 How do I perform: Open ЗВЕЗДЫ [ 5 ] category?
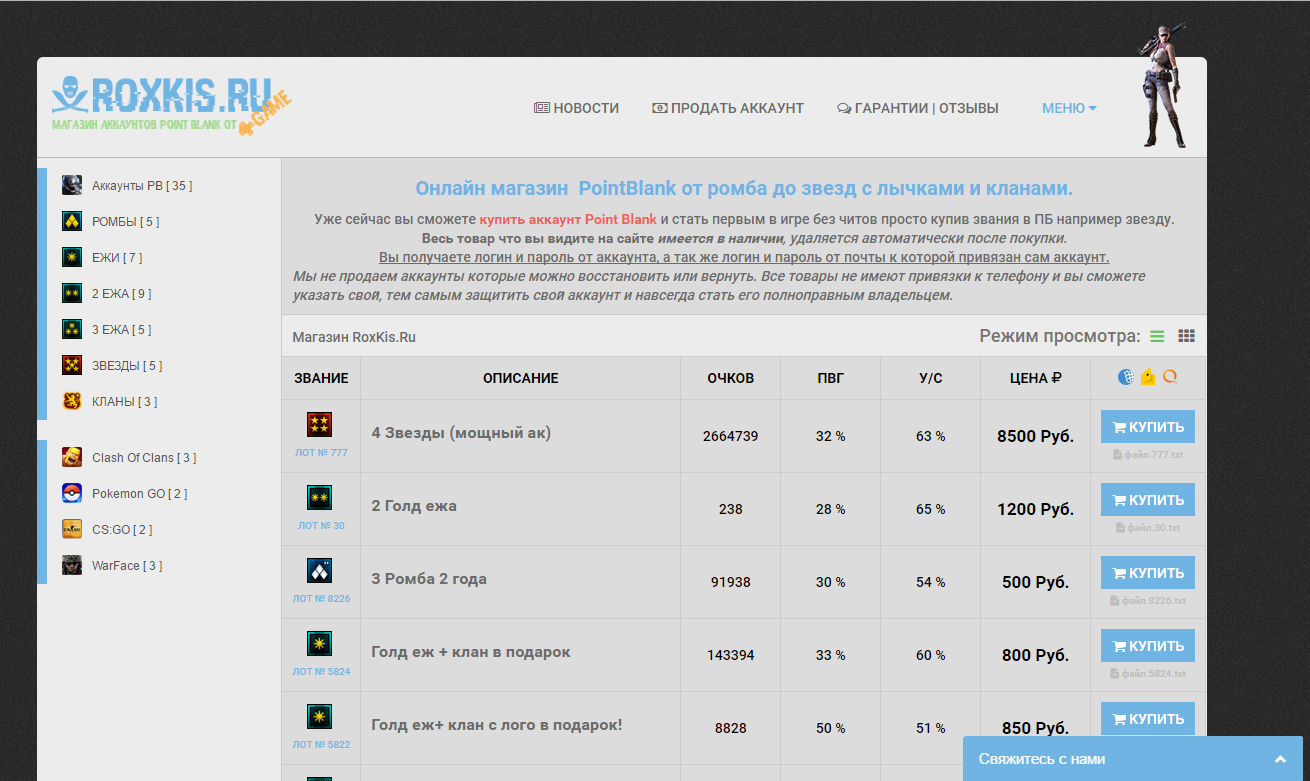point(127,365)
